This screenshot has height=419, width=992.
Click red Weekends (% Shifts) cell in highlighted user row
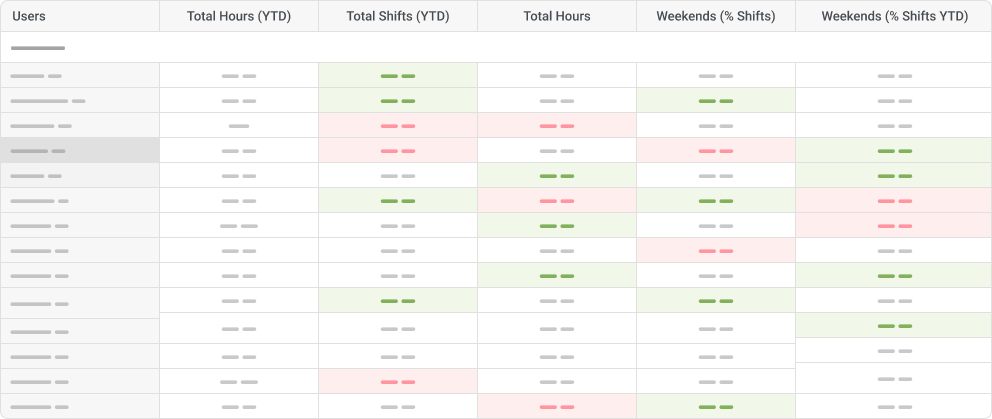tap(716, 151)
